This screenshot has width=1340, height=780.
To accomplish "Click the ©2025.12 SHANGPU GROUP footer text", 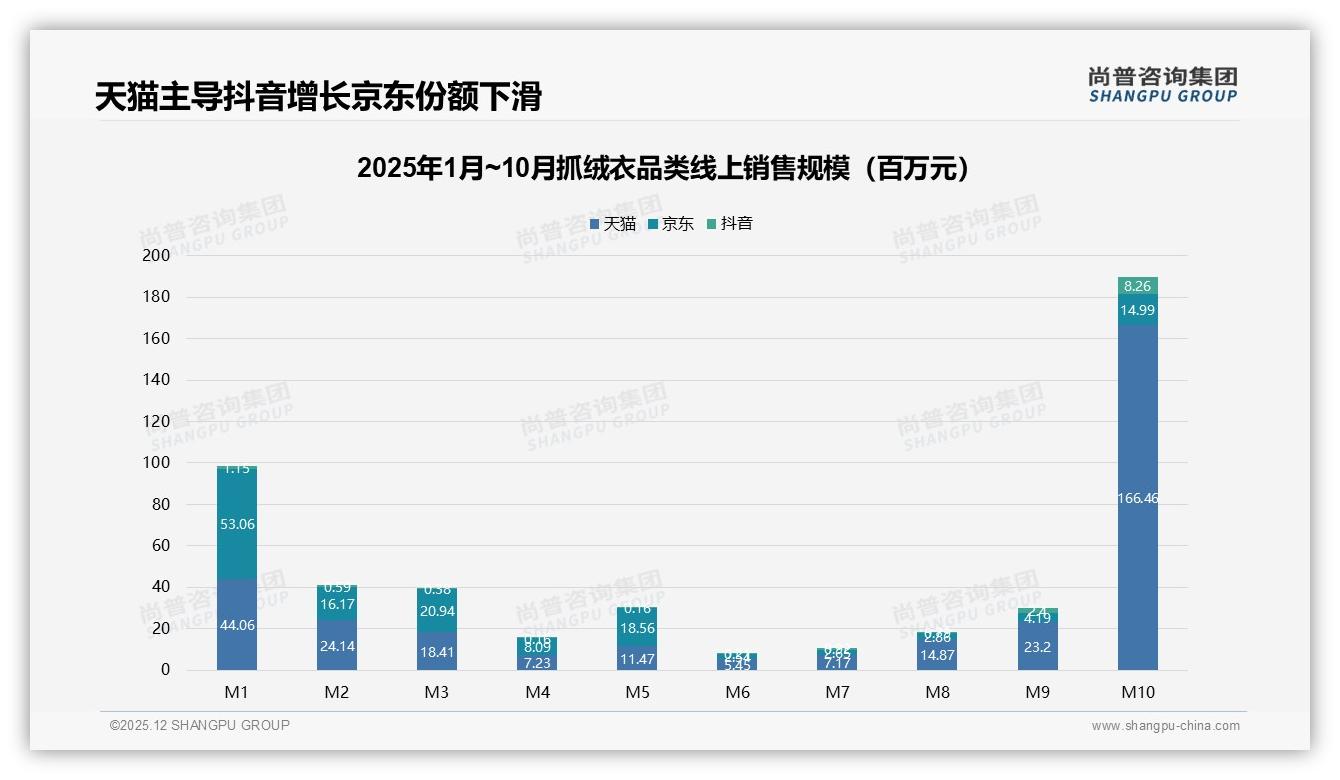I will pyautogui.click(x=197, y=726).
